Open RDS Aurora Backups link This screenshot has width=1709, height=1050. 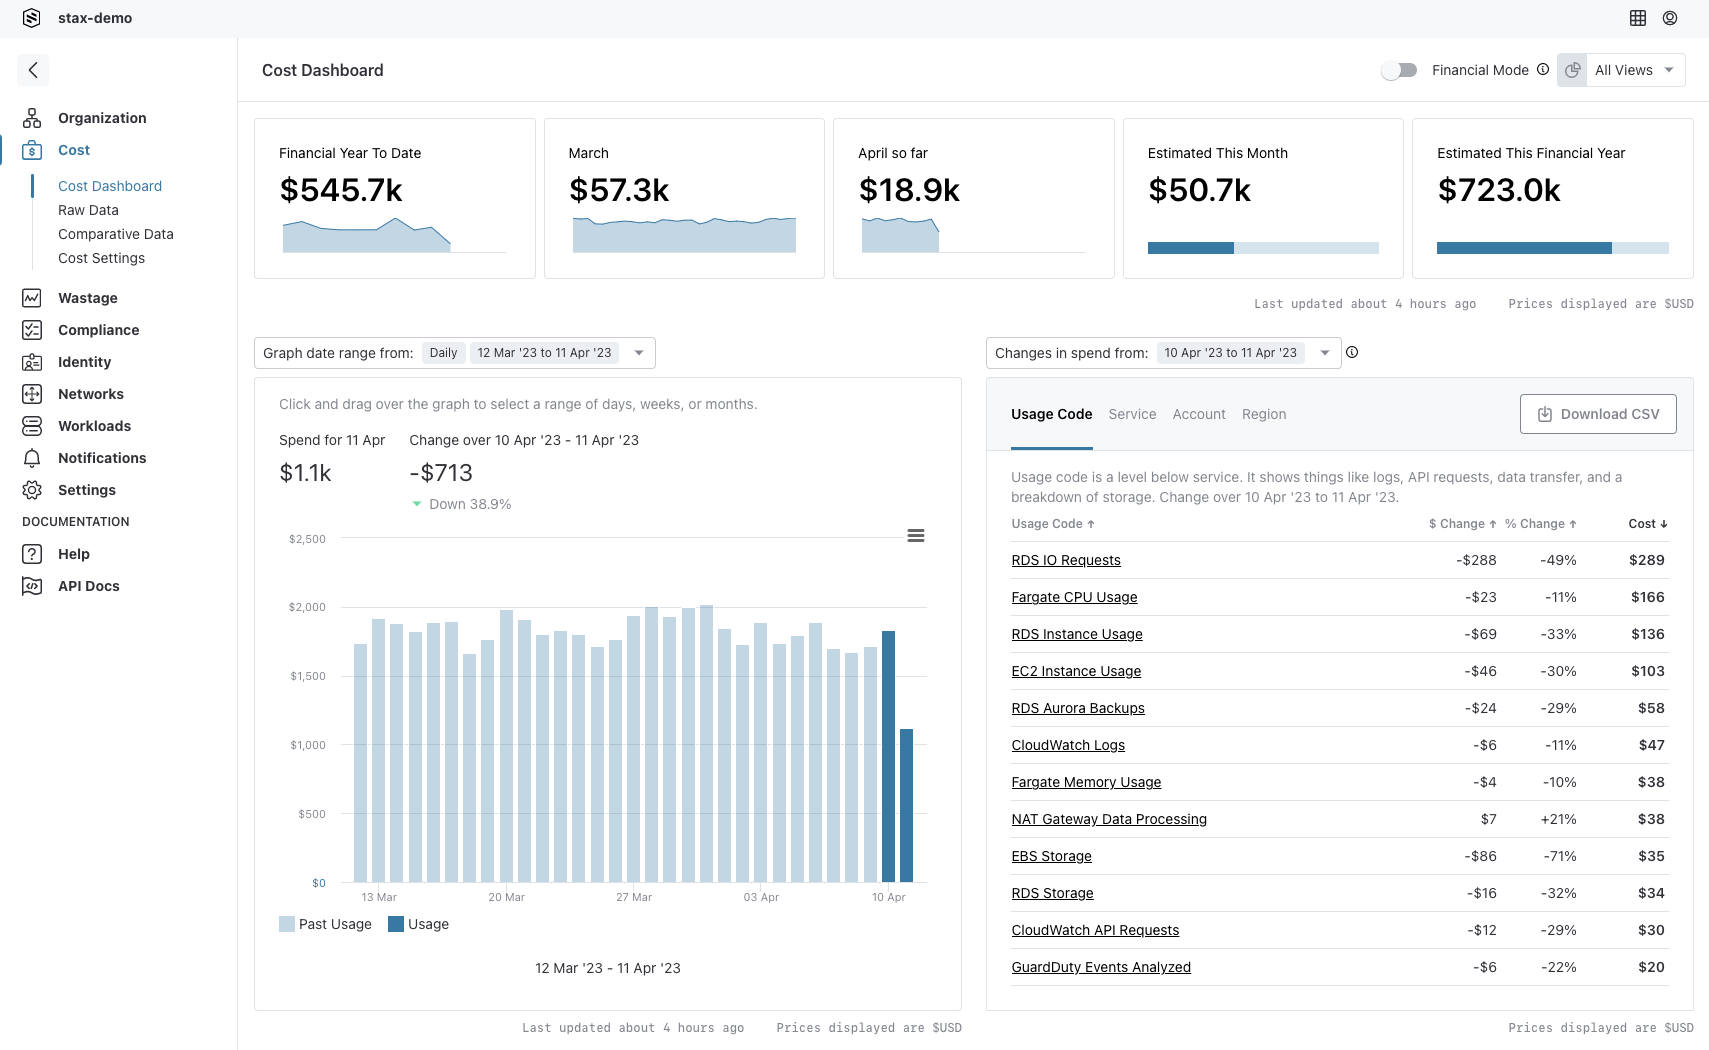pos(1078,708)
